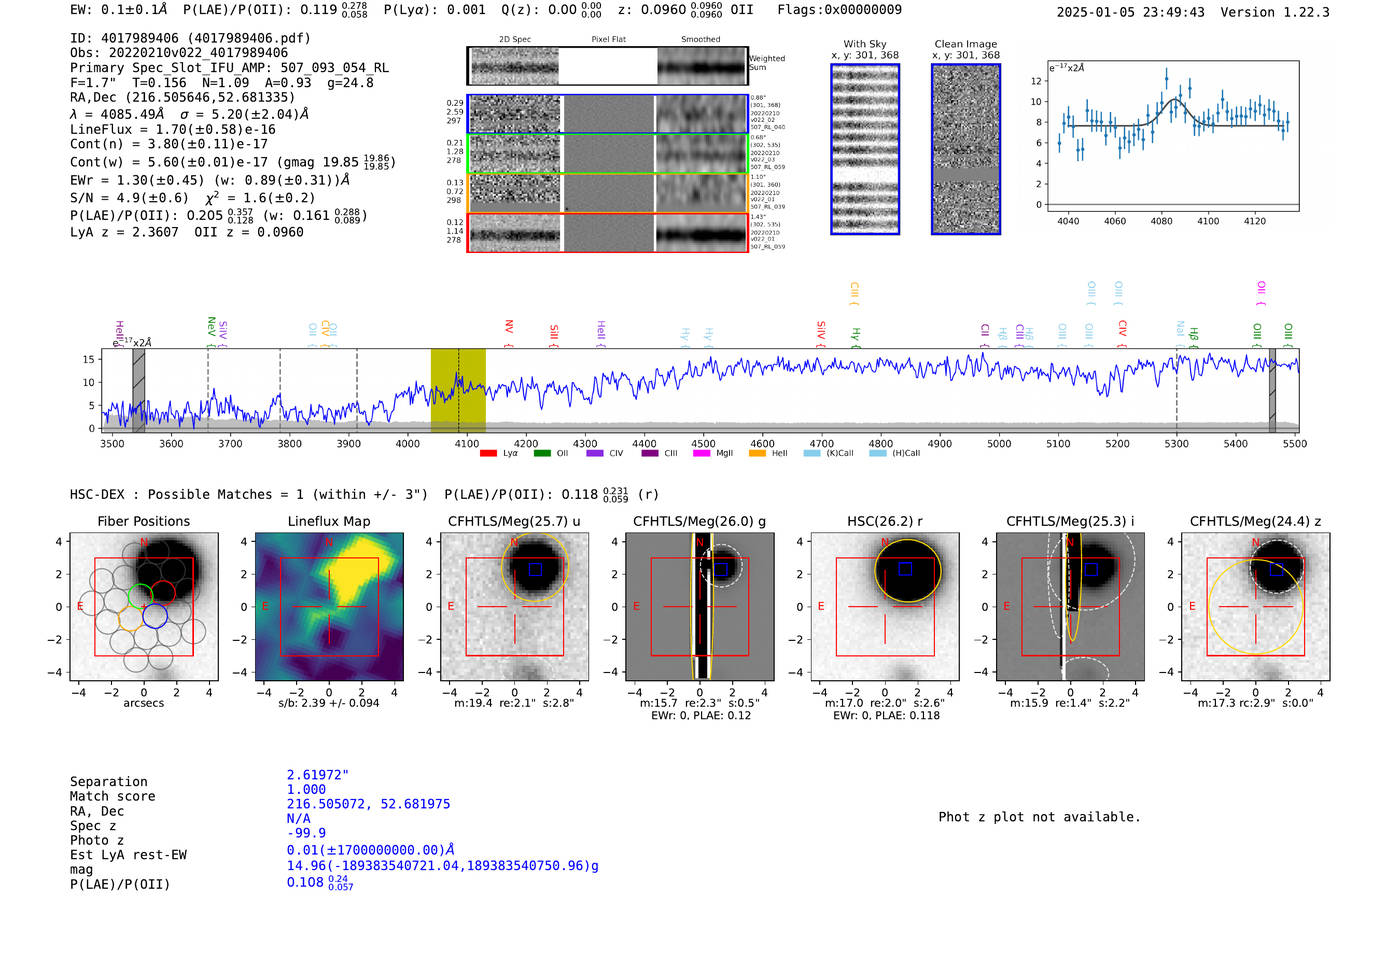
Task: Click the orange HeII legend swatch
Action: (x=757, y=453)
